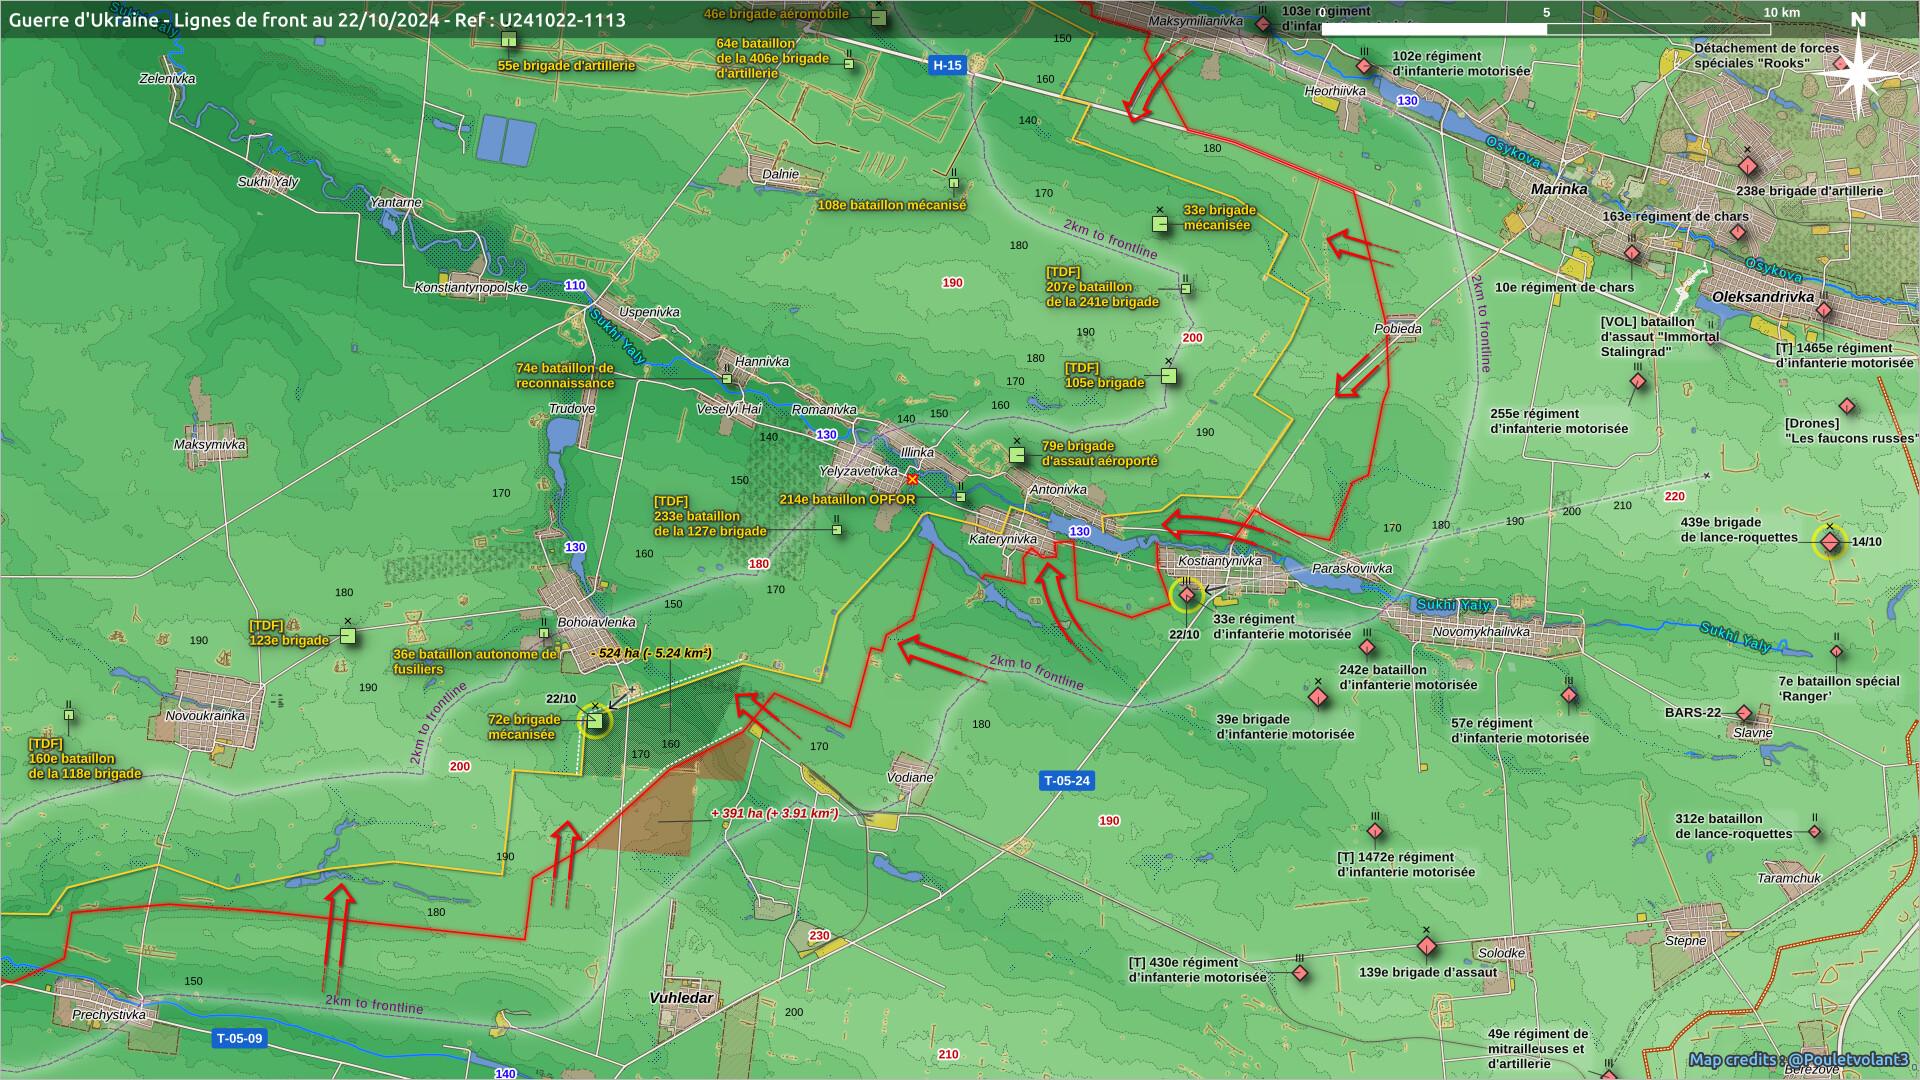Viewport: 1920px width, 1080px height.
Task: Click the 72e brigade mécanisée unit marker
Action: [595, 721]
